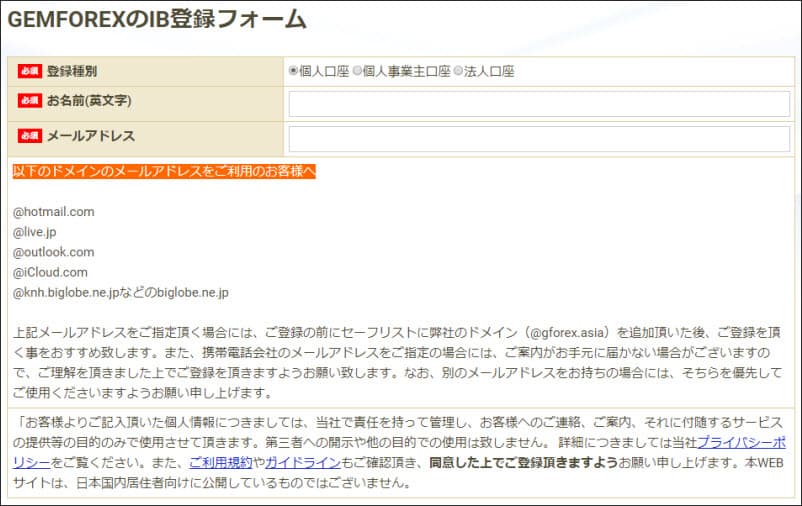Click the 必須 badge next to お名前(英文字)

click(x=30, y=100)
